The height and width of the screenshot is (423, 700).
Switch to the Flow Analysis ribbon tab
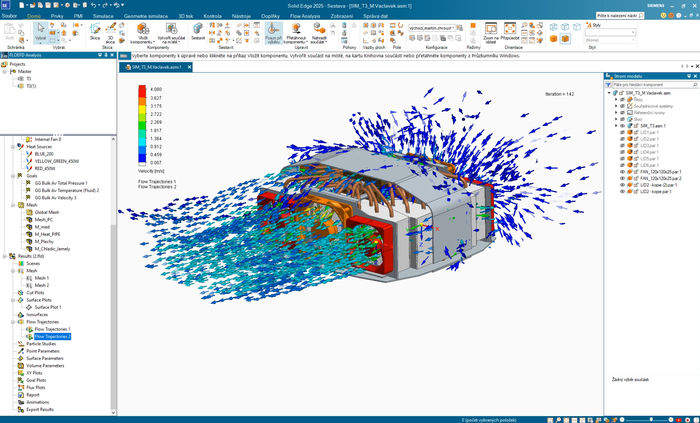coord(305,16)
